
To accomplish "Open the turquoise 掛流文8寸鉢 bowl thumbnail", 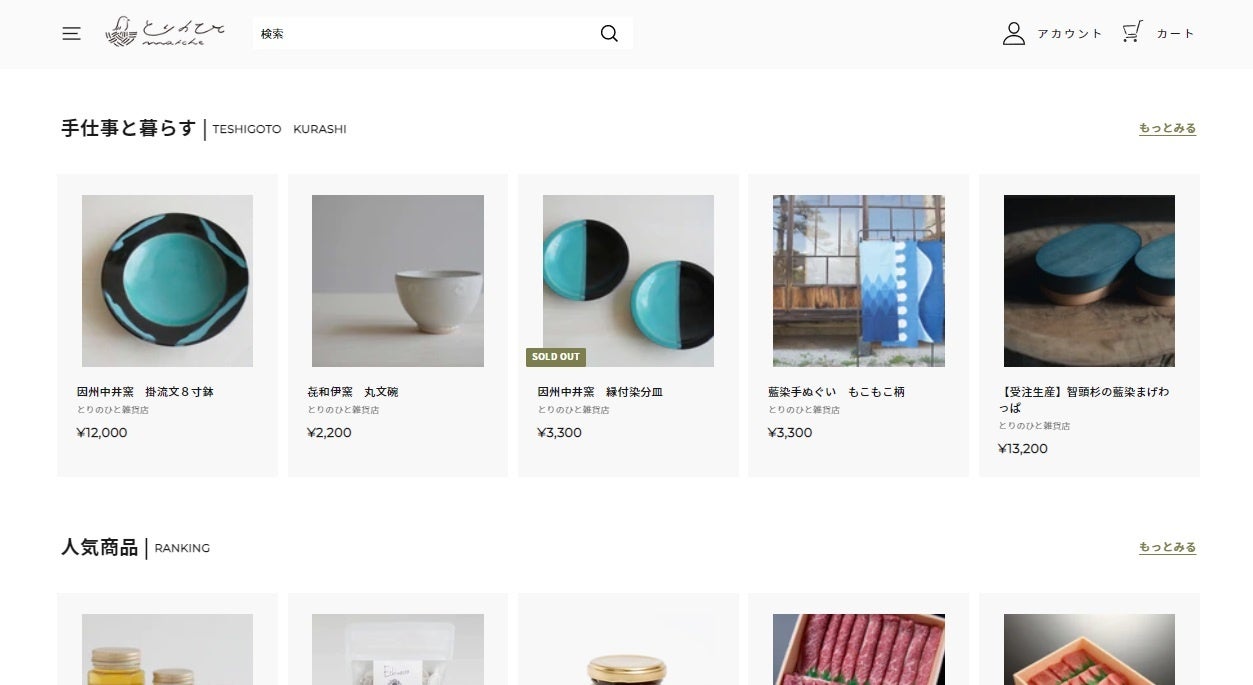I will 167,281.
